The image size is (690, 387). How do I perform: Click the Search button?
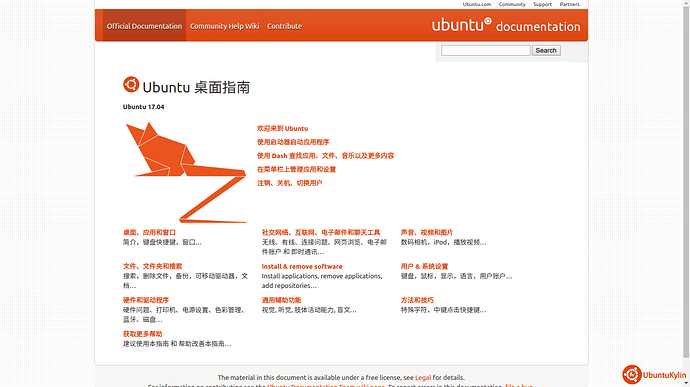click(x=546, y=50)
